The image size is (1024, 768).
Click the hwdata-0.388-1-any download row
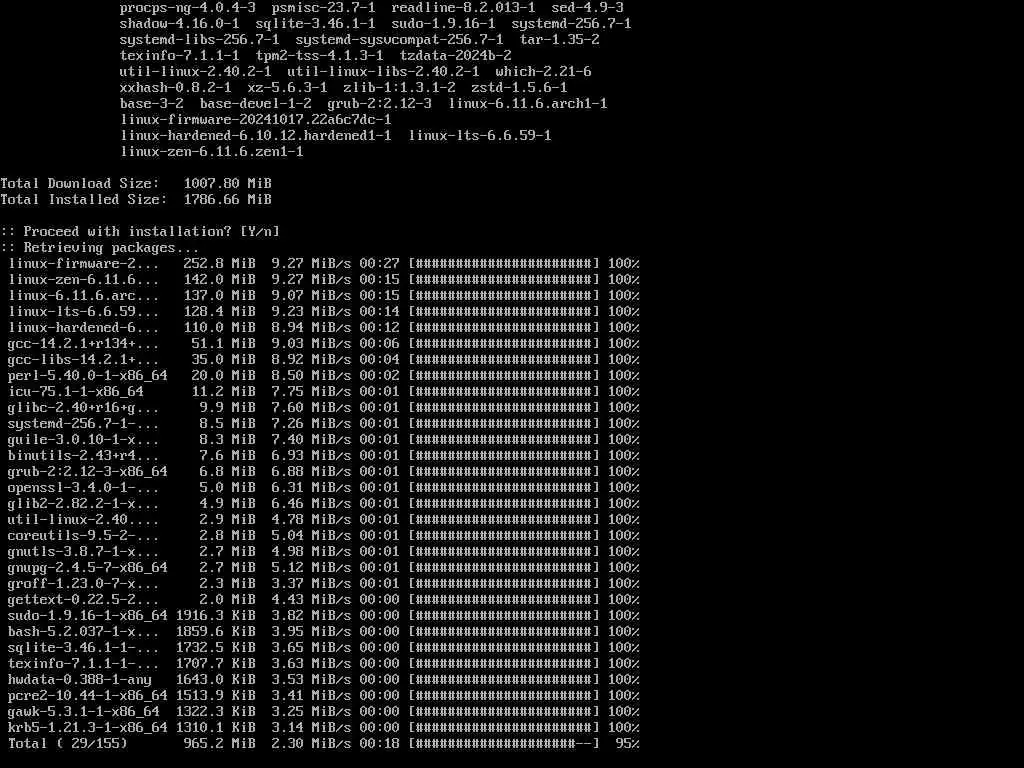(x=323, y=679)
